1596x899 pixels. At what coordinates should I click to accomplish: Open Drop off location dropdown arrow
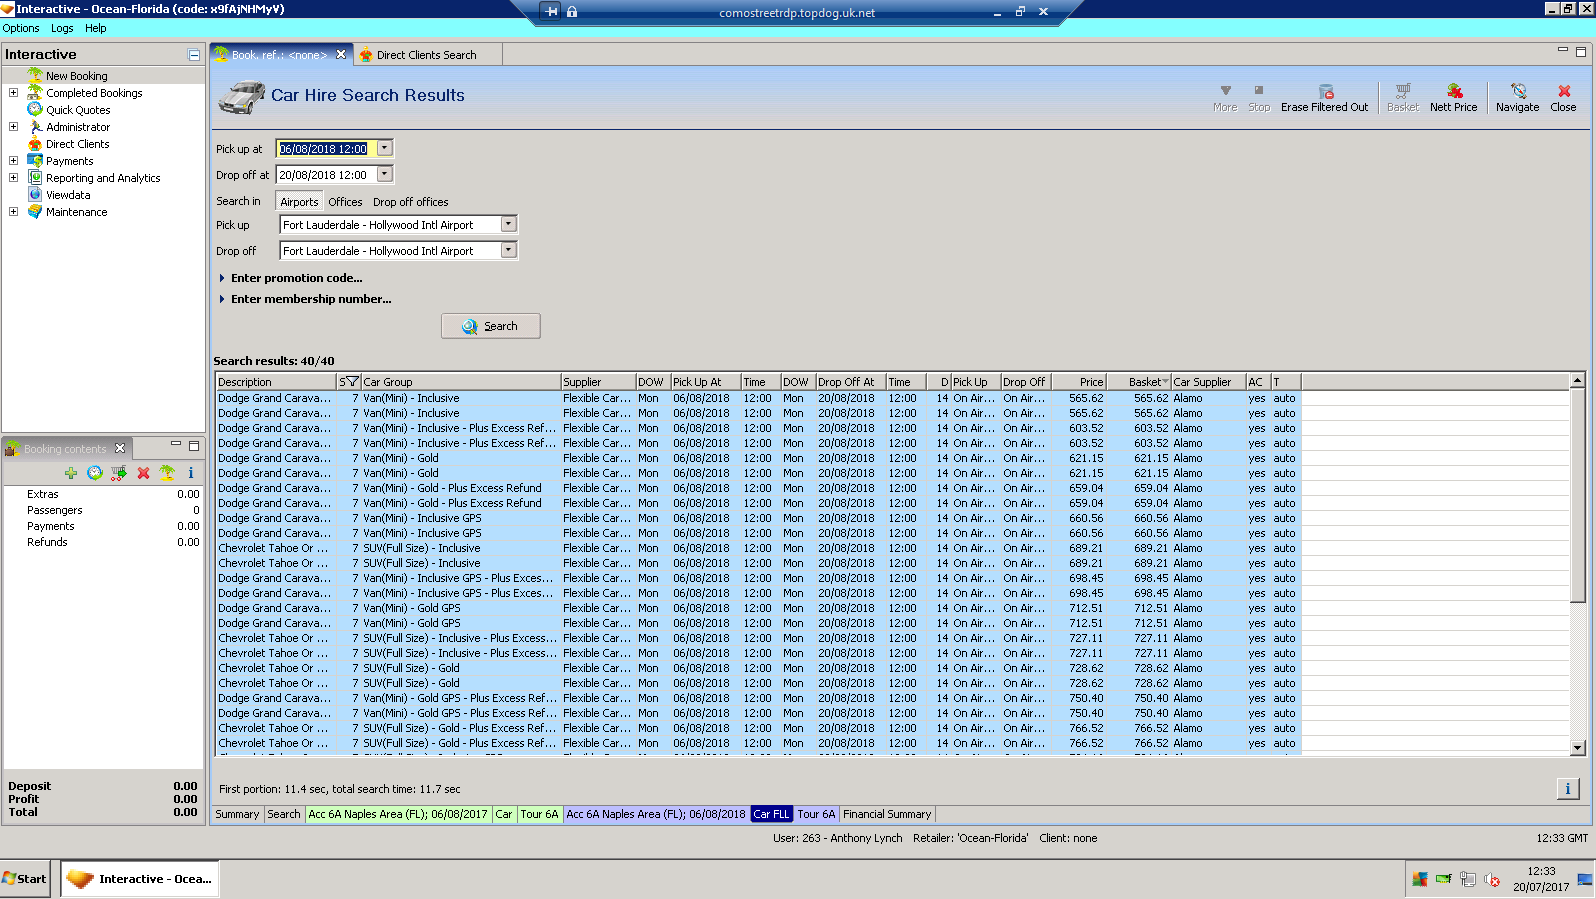coord(509,250)
